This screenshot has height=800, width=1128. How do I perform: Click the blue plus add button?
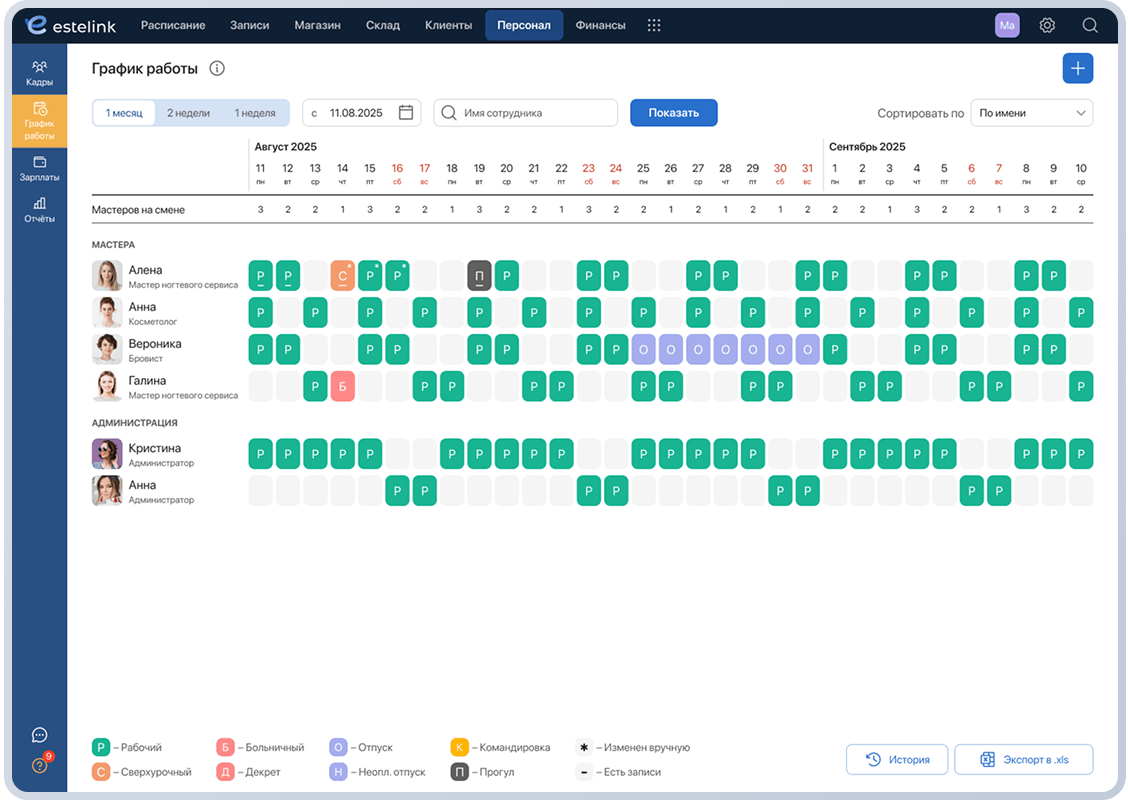[1078, 68]
